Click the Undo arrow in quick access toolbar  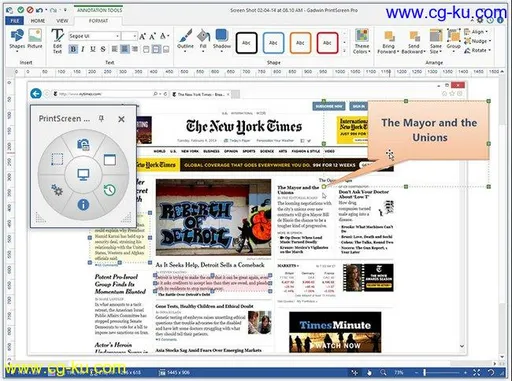tap(39, 10)
